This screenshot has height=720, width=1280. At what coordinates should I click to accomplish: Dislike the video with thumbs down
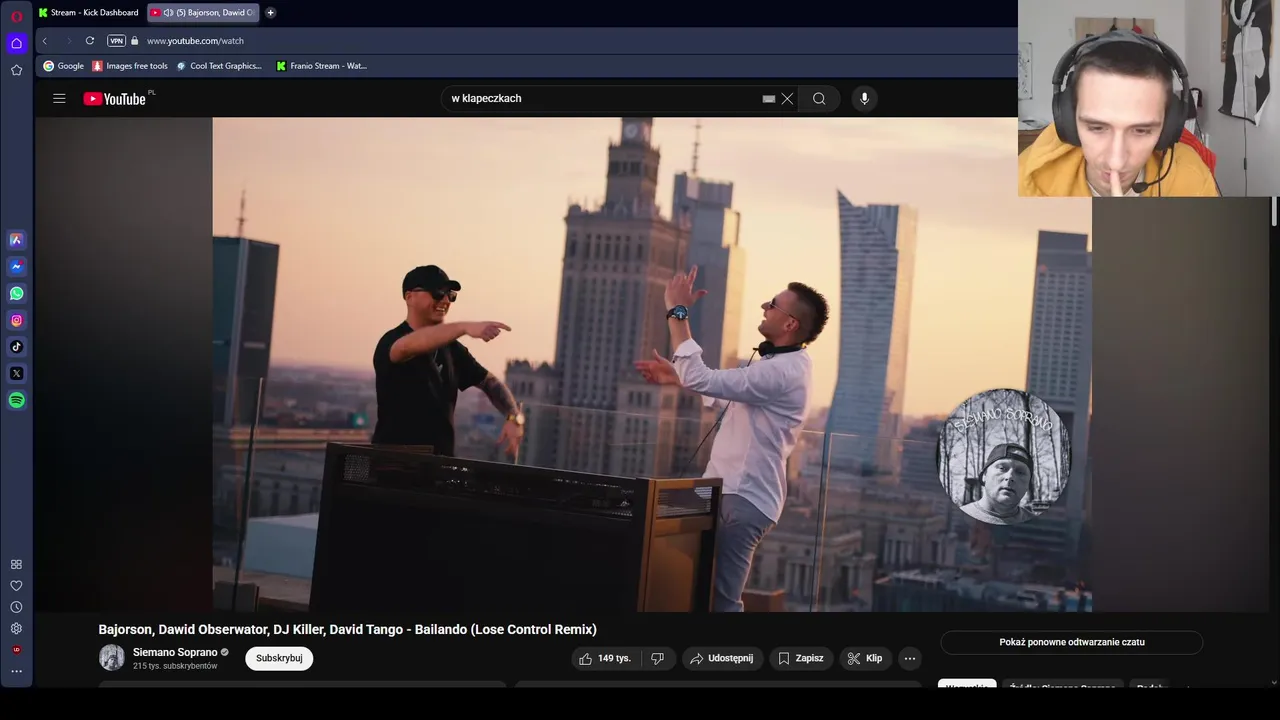pyautogui.click(x=657, y=658)
